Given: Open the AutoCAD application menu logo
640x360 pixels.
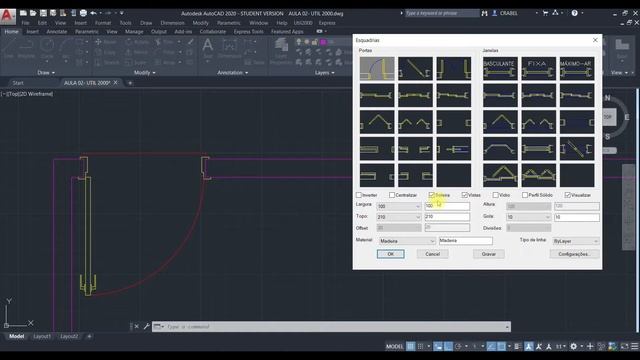Looking at the screenshot, I should click(7, 16).
